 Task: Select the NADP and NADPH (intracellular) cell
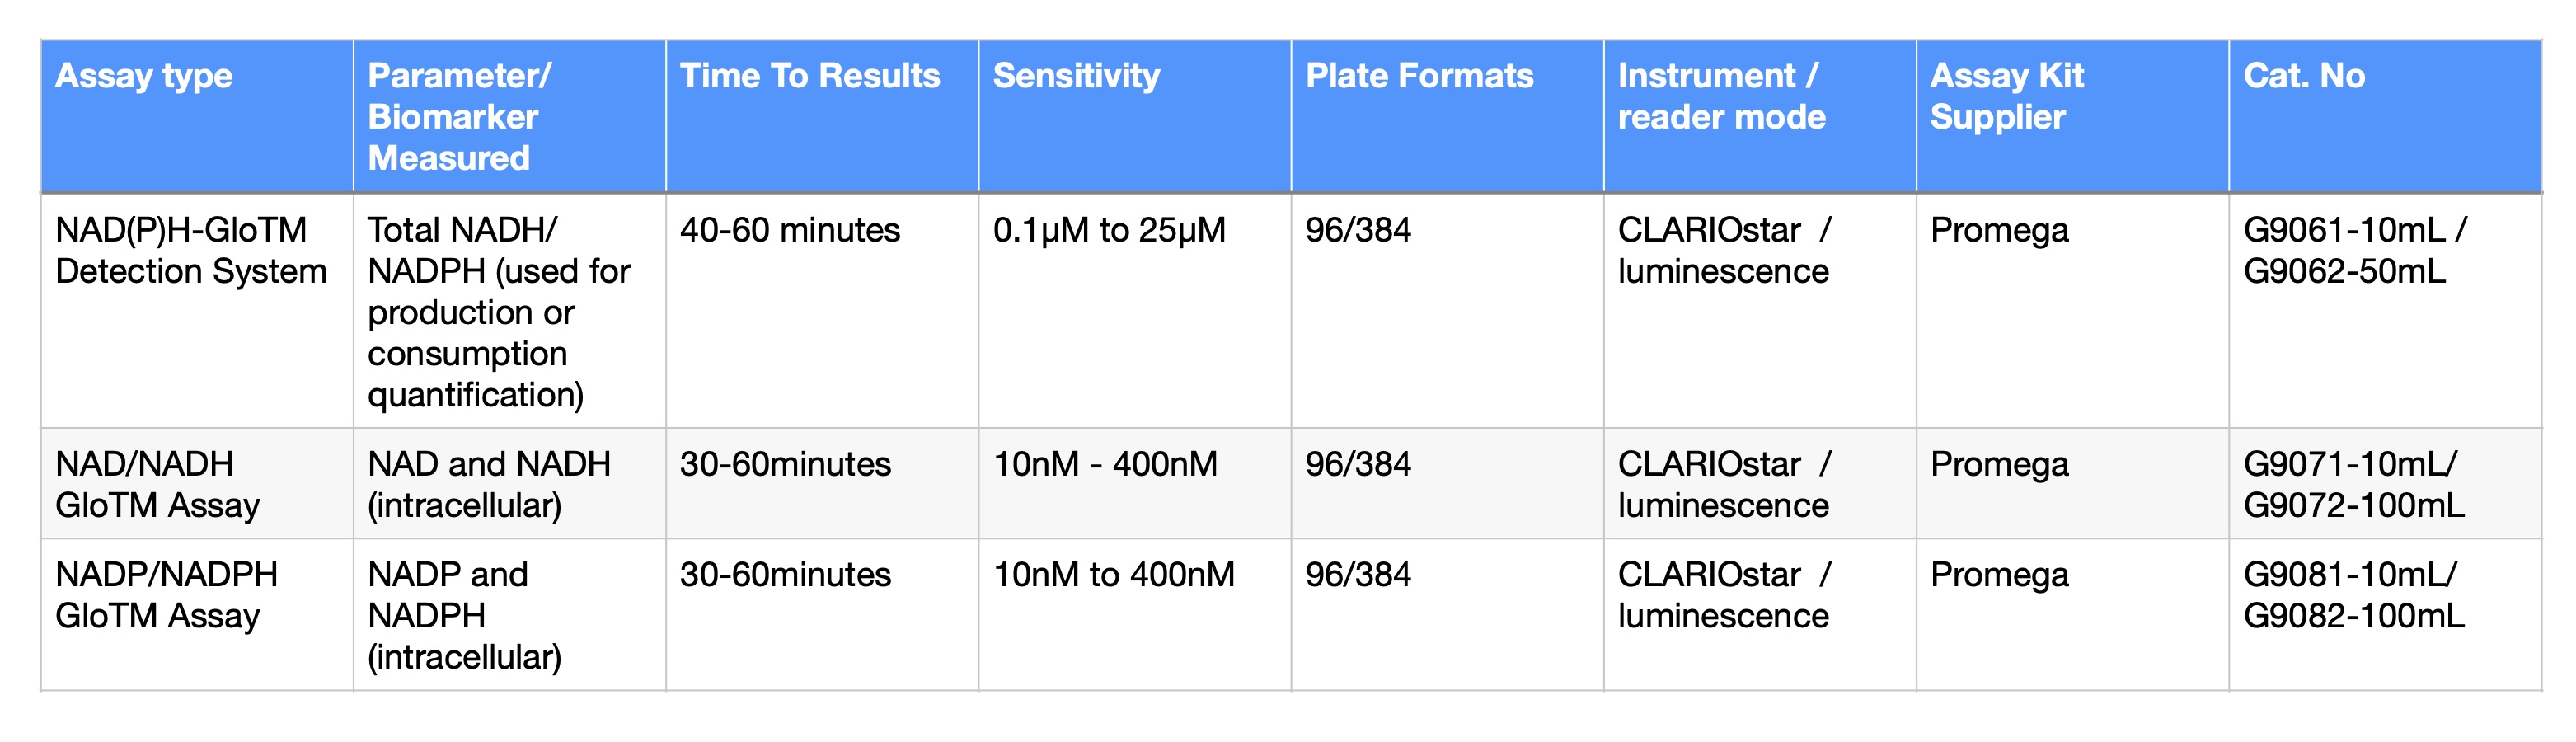tap(464, 615)
